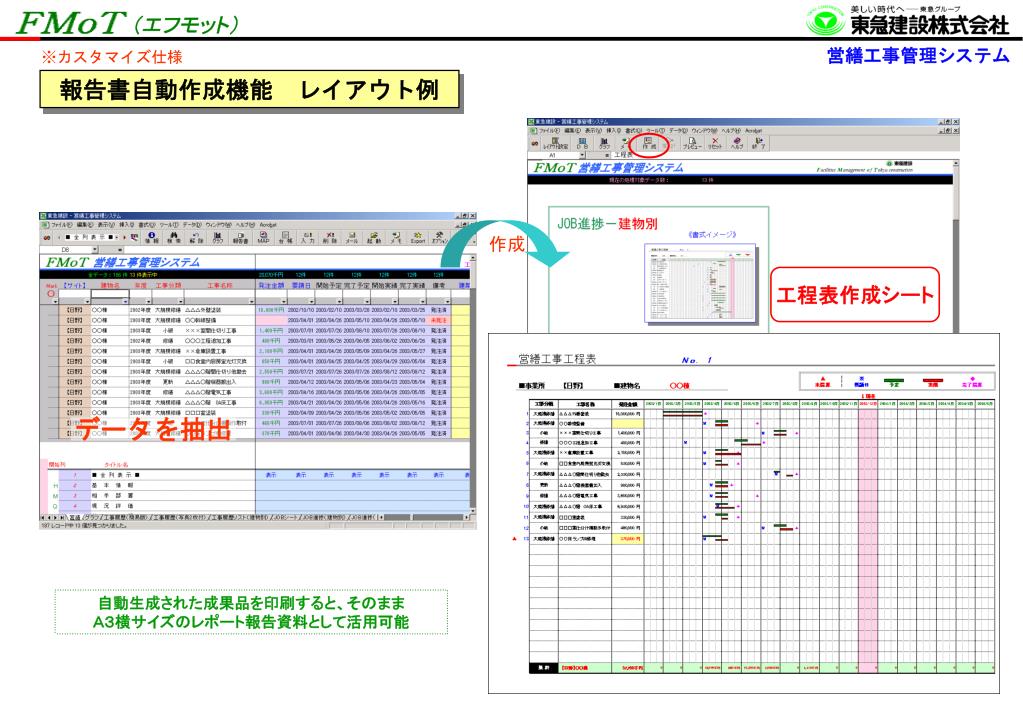The width and height of the screenshot is (1023, 708).
Task: Click the ヘルプ icon in the right window toolbar
Action: (737, 144)
